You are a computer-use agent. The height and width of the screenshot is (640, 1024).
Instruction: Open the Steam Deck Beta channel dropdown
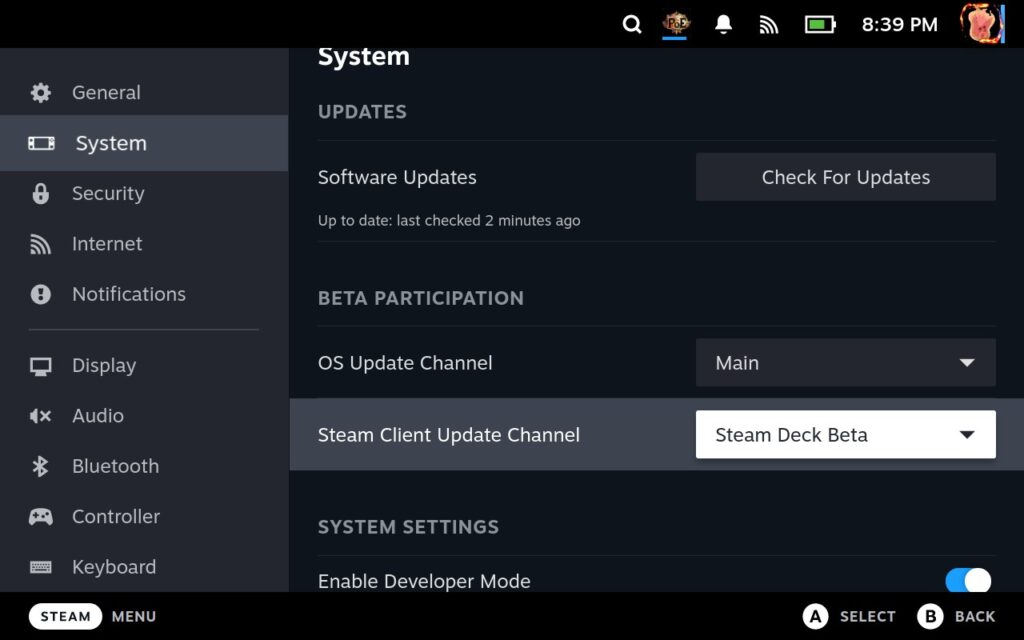click(x=846, y=434)
